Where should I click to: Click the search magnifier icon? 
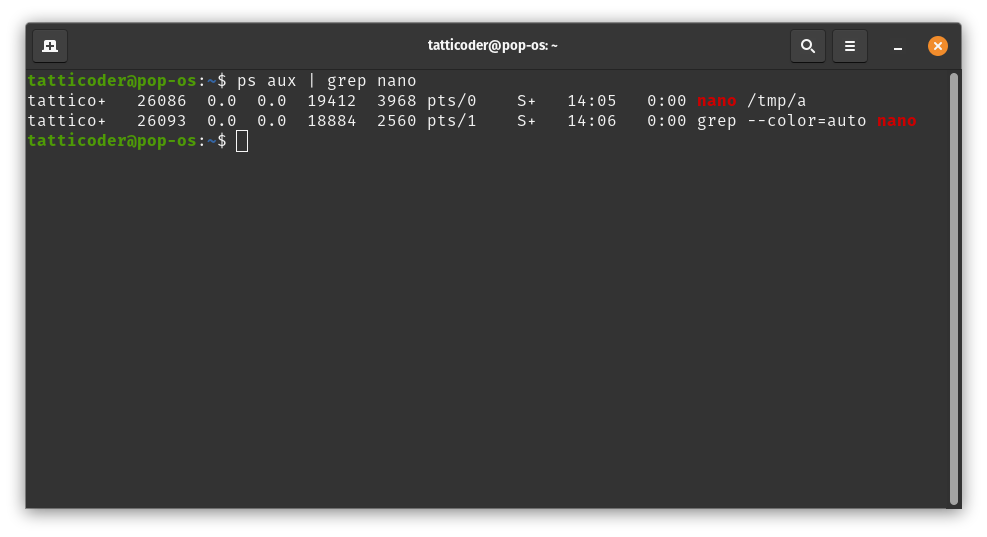point(807,46)
